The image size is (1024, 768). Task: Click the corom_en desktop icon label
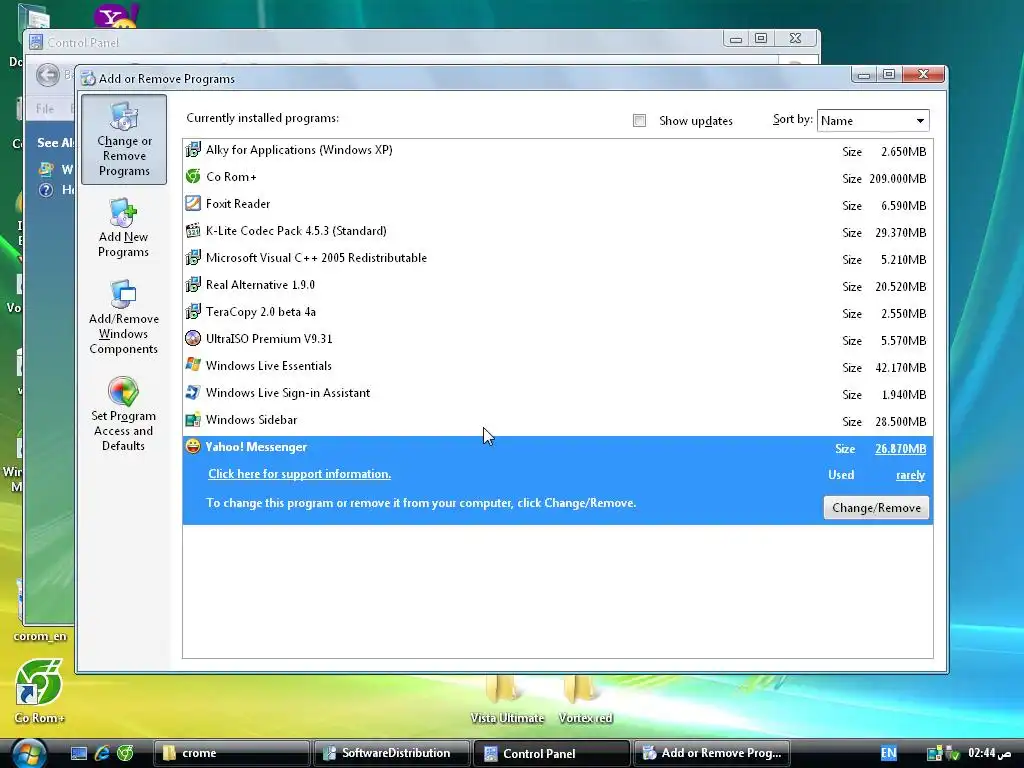click(x=40, y=636)
